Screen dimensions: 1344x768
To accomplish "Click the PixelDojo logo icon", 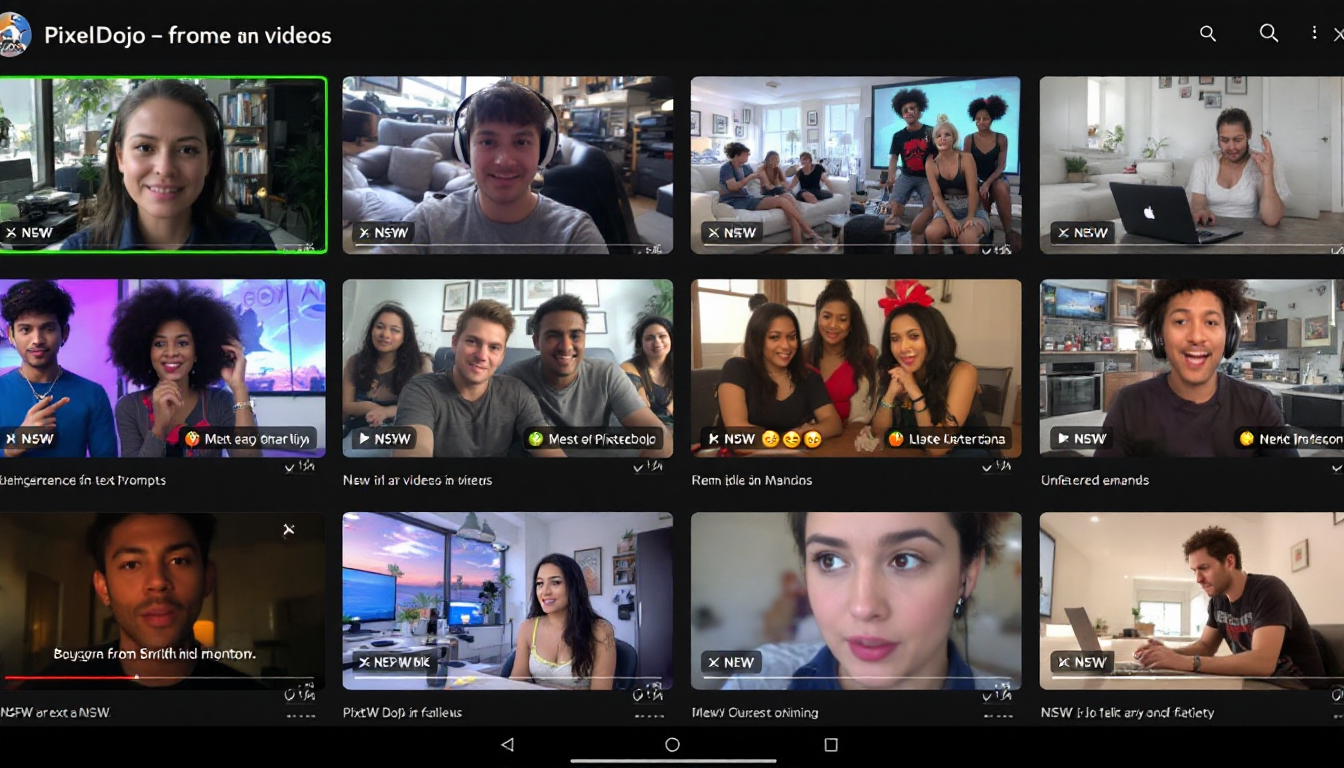I will coord(15,35).
